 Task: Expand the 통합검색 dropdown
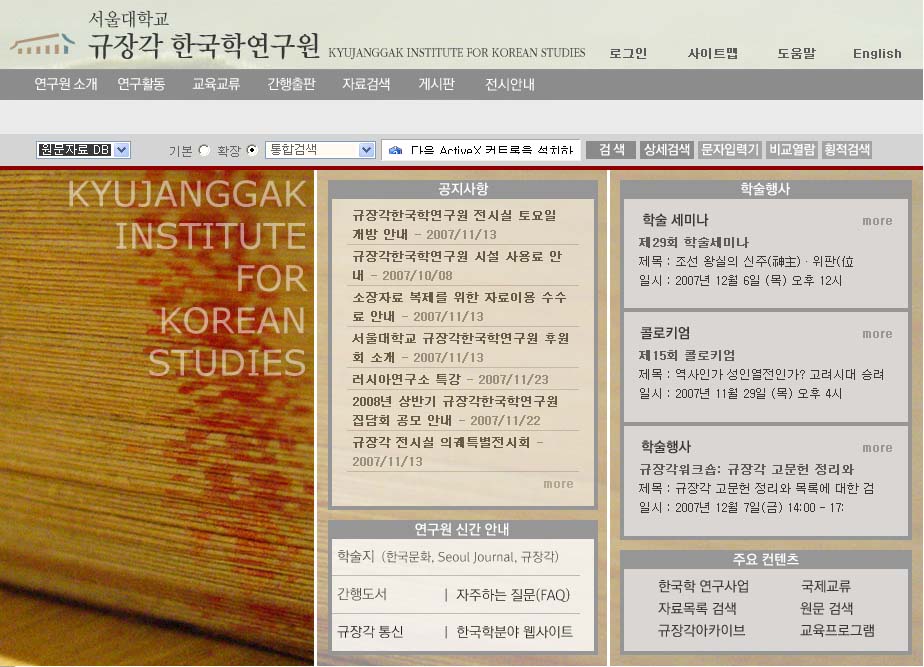point(320,150)
